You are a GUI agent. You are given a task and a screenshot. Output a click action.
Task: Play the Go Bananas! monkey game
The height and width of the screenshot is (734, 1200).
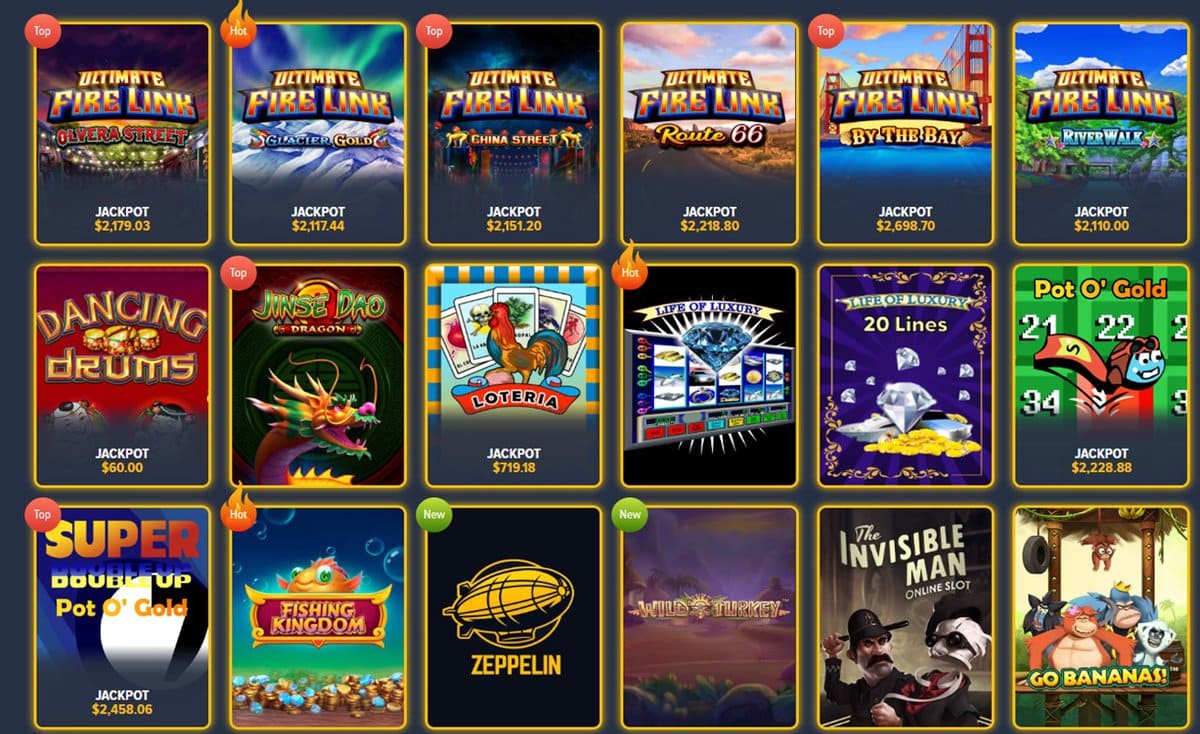tap(1101, 618)
